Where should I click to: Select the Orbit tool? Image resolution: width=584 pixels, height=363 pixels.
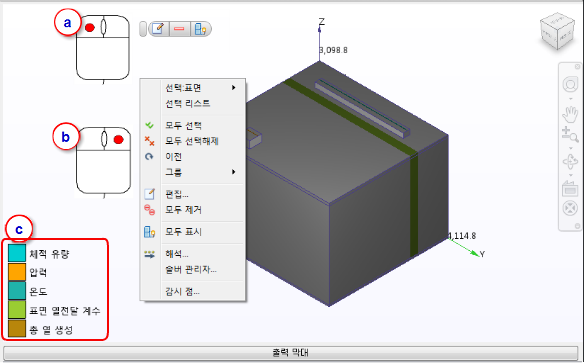click(x=570, y=162)
